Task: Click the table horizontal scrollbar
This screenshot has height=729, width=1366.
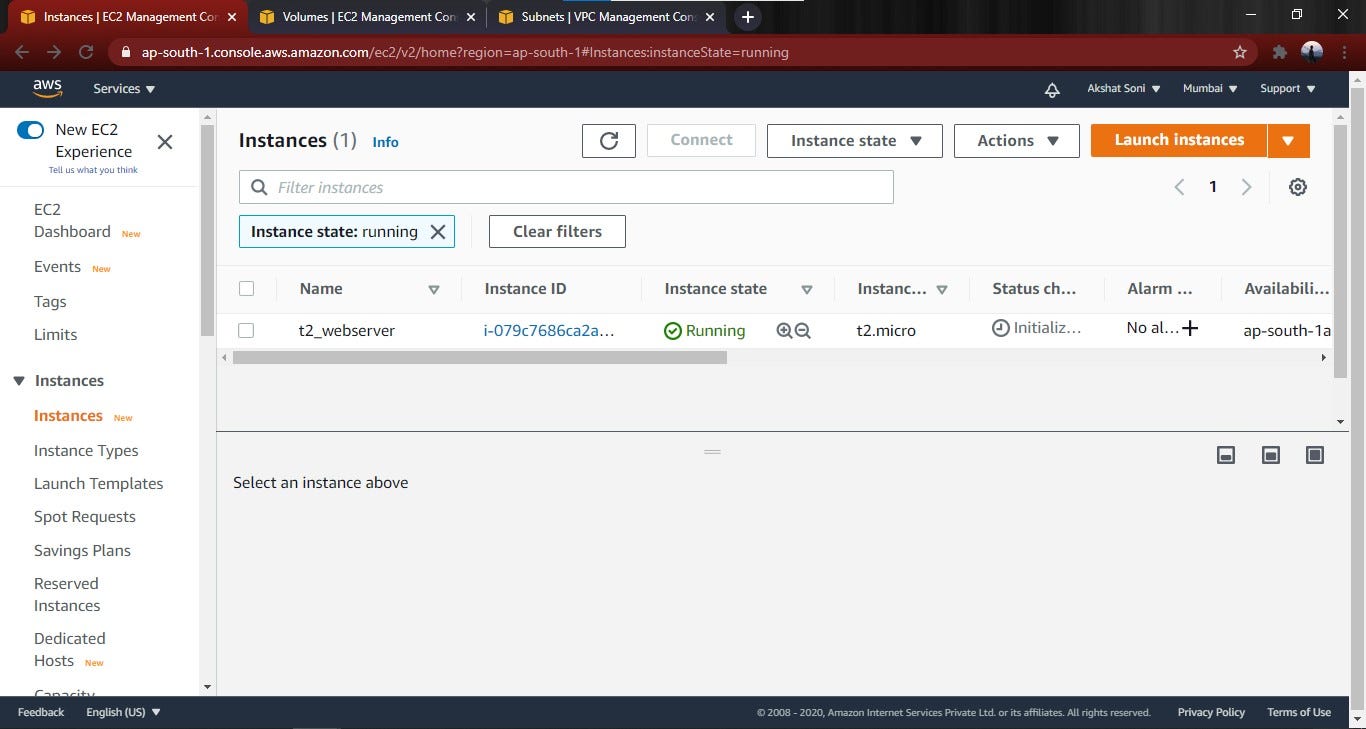Action: (x=480, y=357)
